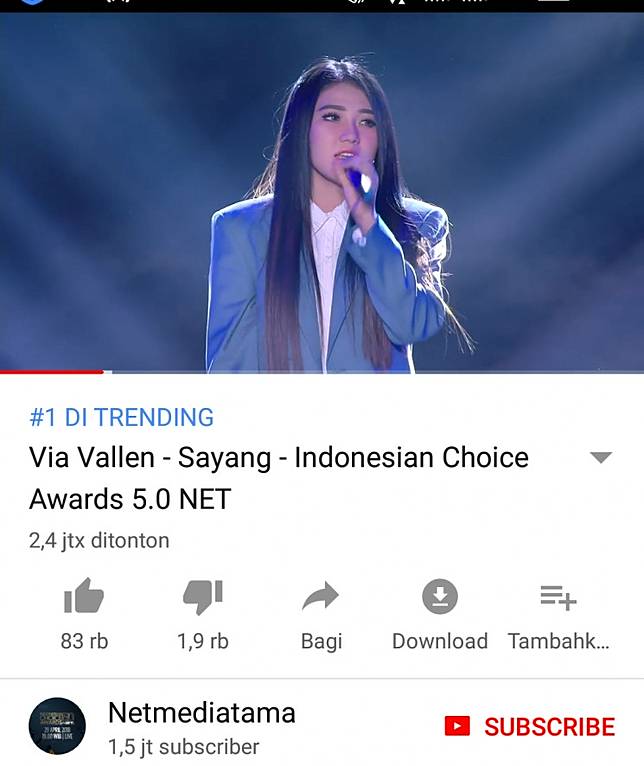Tap the video player showing the singer
This screenshot has width=644, height=766.
[322, 192]
